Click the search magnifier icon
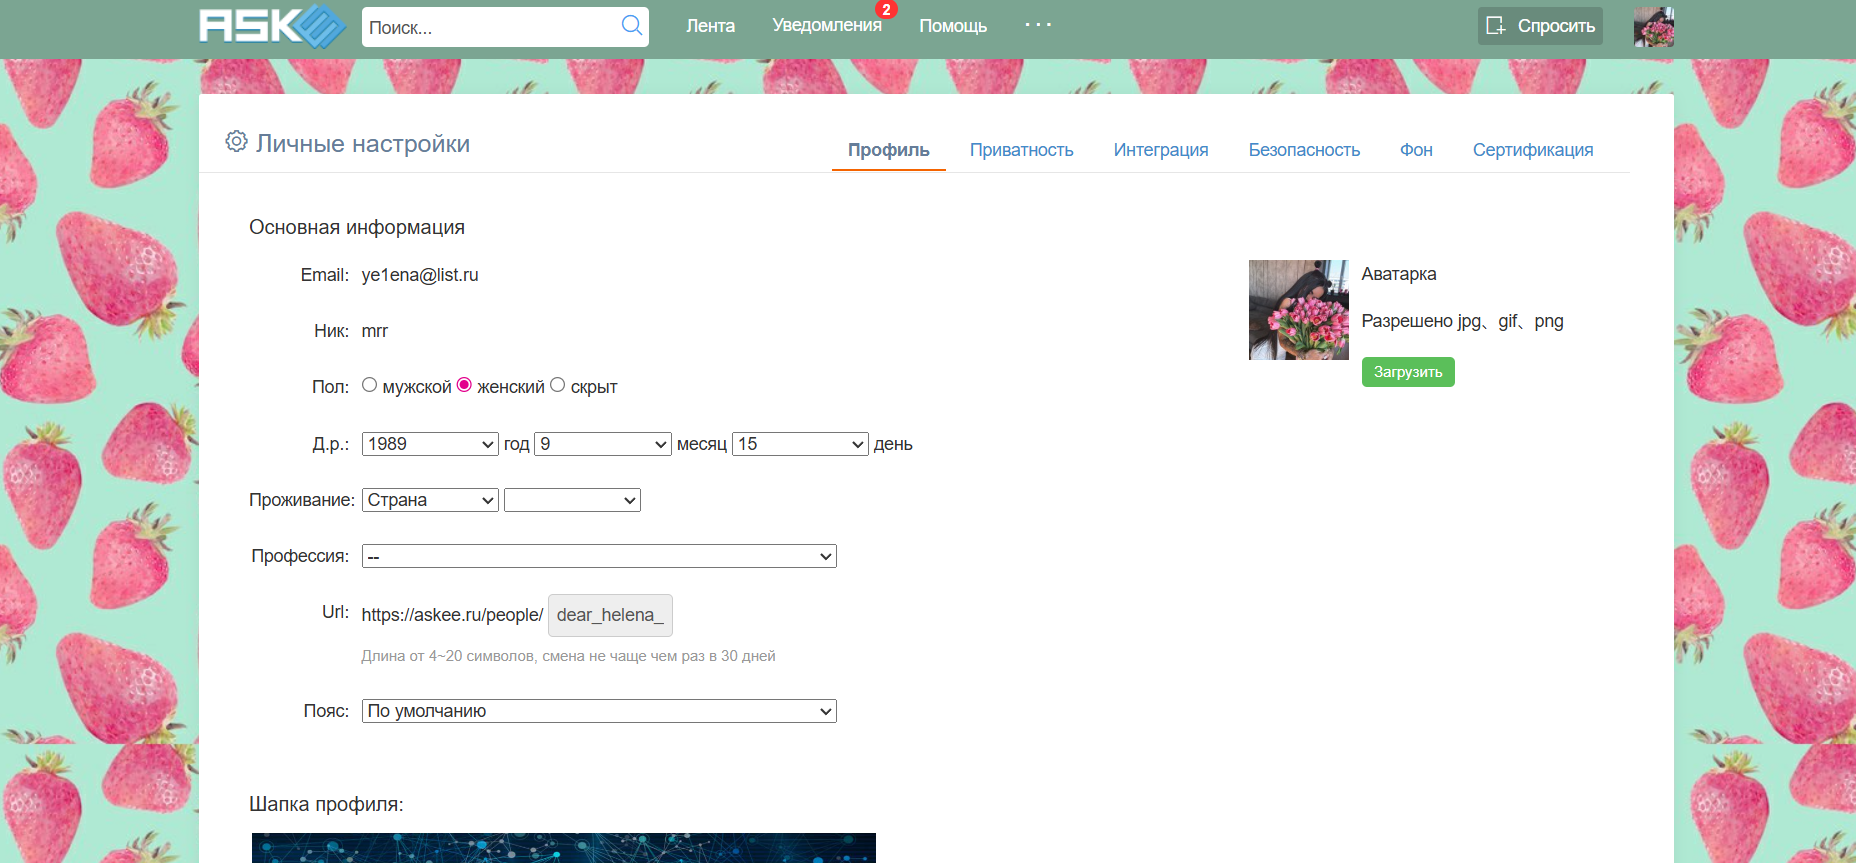The width and height of the screenshot is (1856, 863). click(x=631, y=26)
